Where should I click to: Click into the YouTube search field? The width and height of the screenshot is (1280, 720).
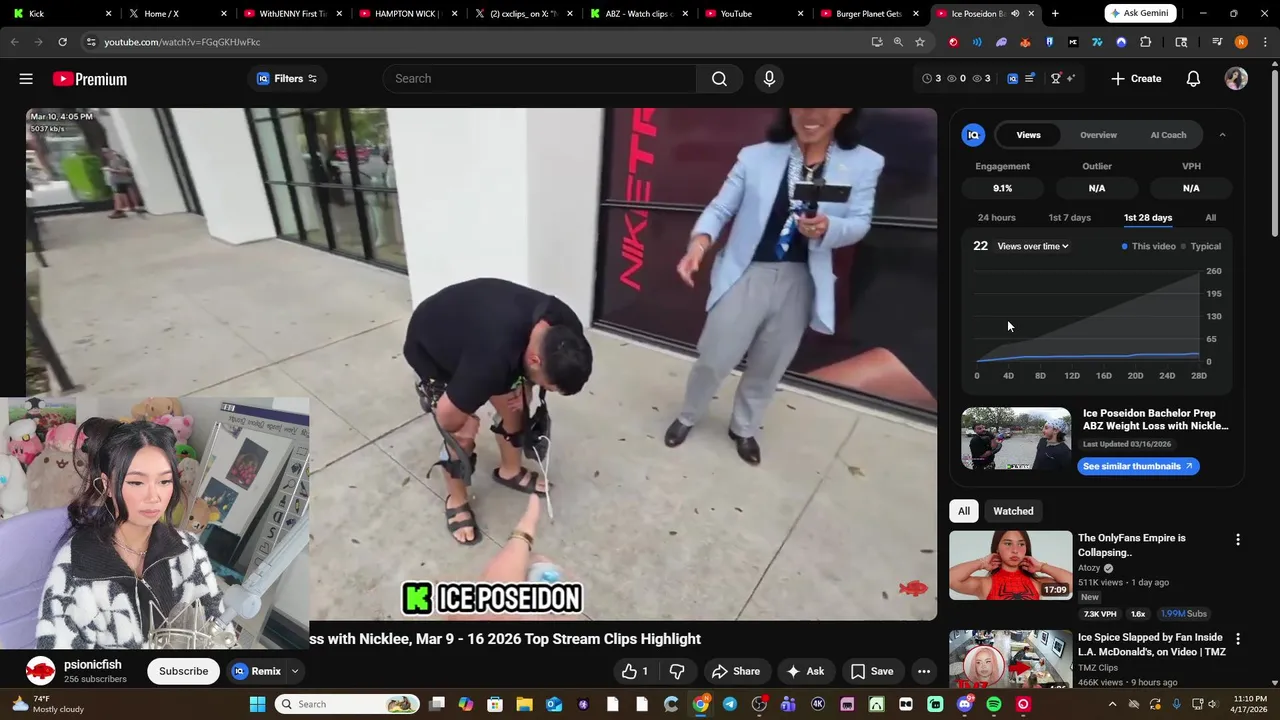tap(540, 79)
